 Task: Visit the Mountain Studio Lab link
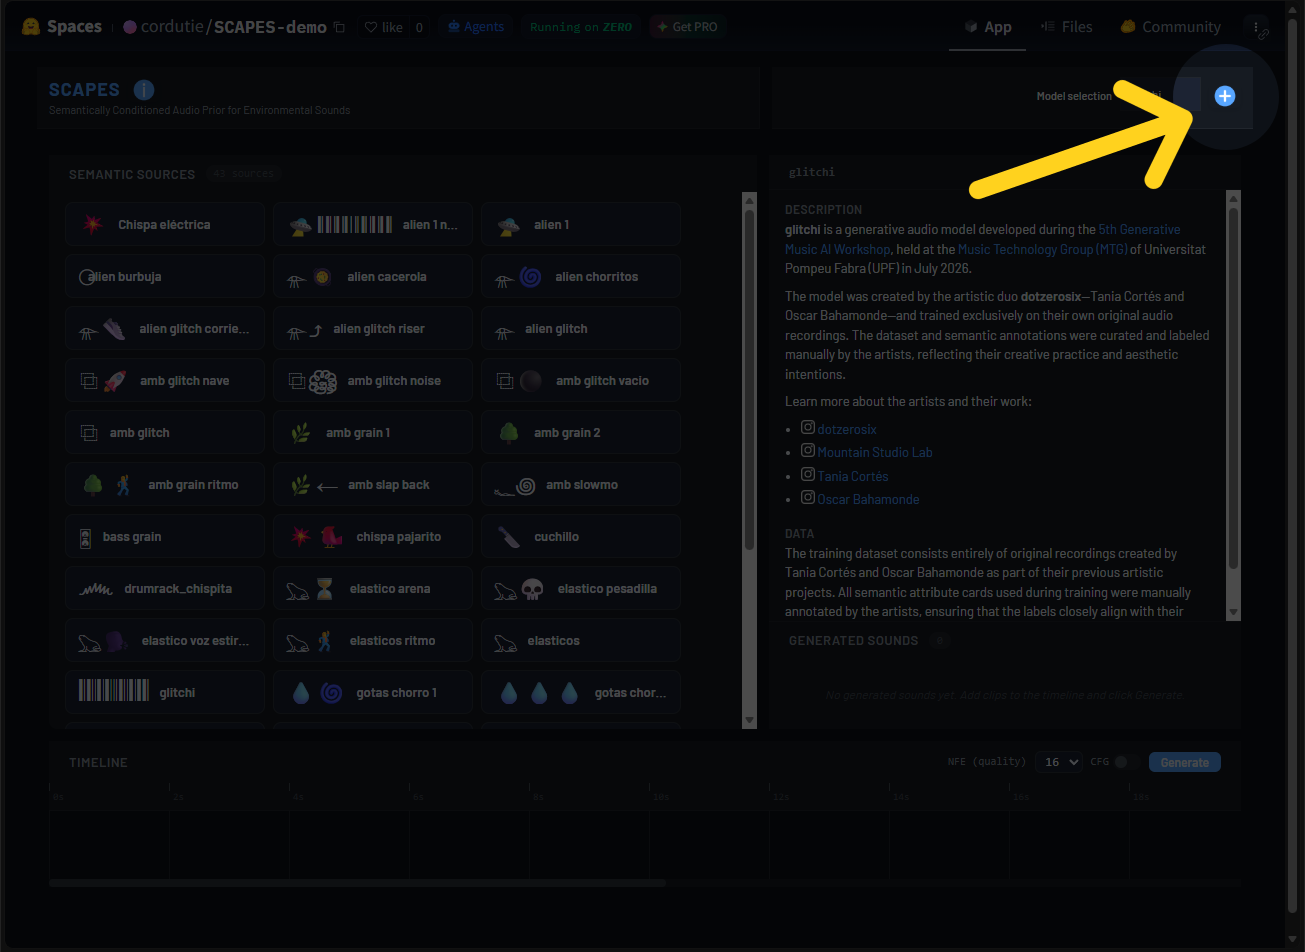tap(875, 453)
